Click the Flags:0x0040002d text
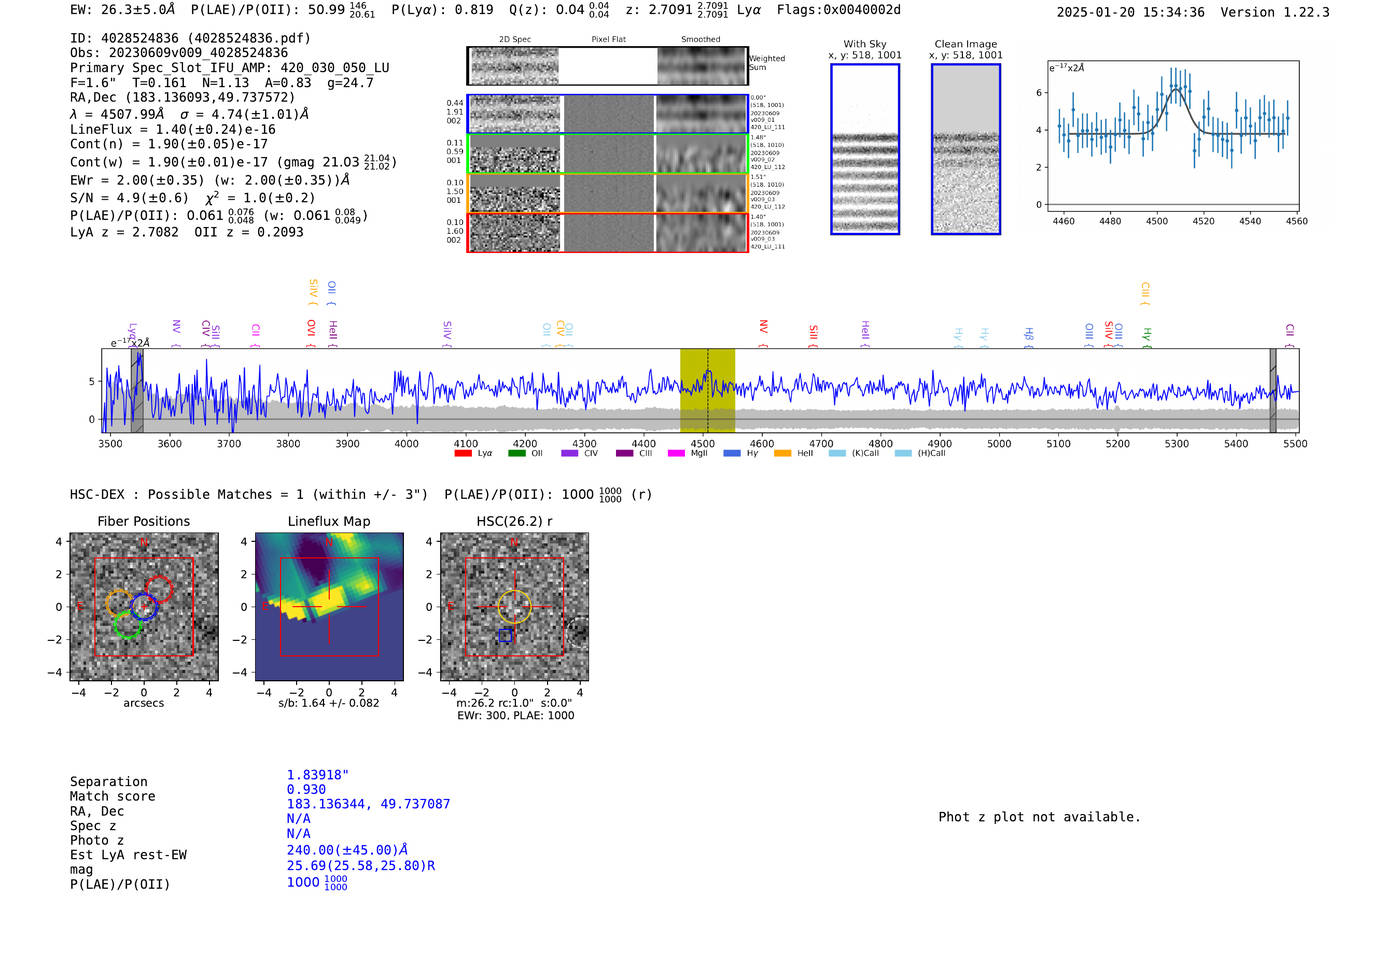The image size is (1400, 953). coord(839,9)
